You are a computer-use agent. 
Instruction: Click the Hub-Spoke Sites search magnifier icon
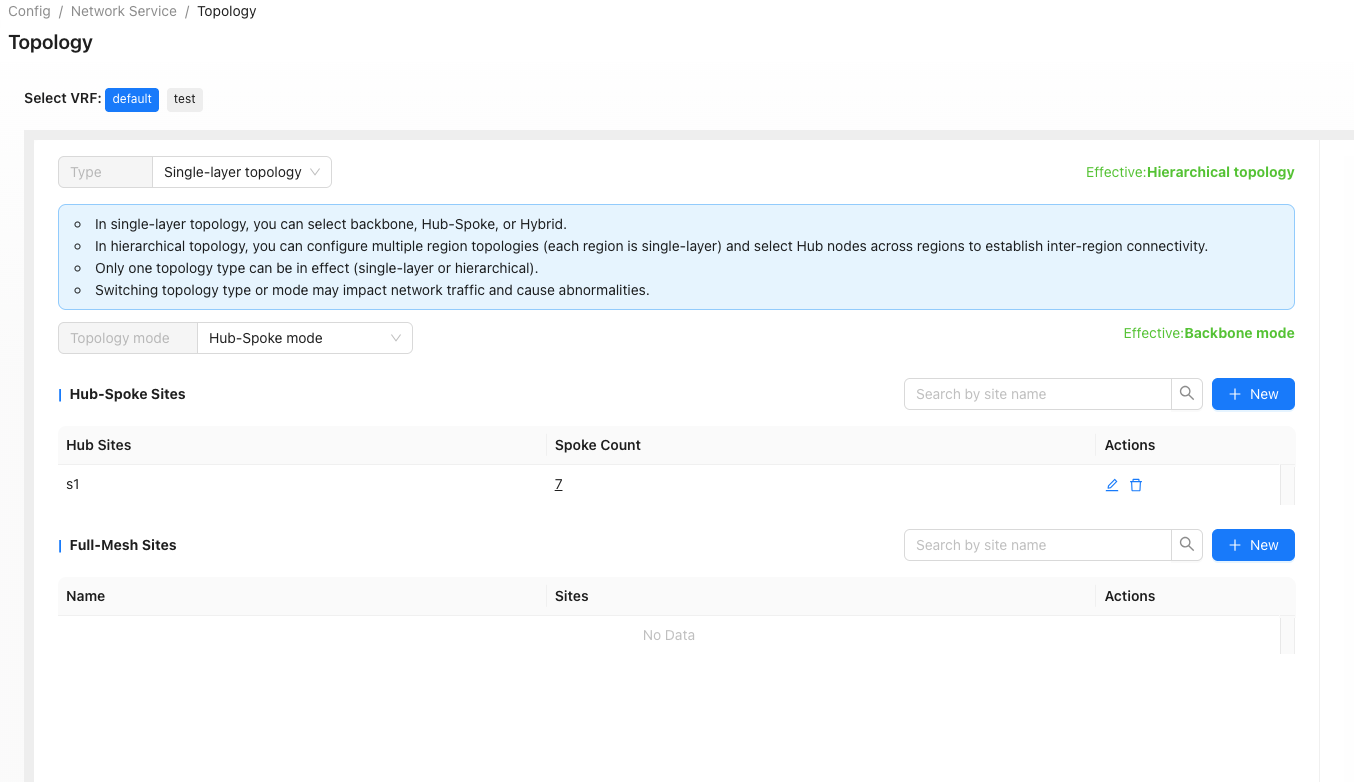click(1187, 394)
